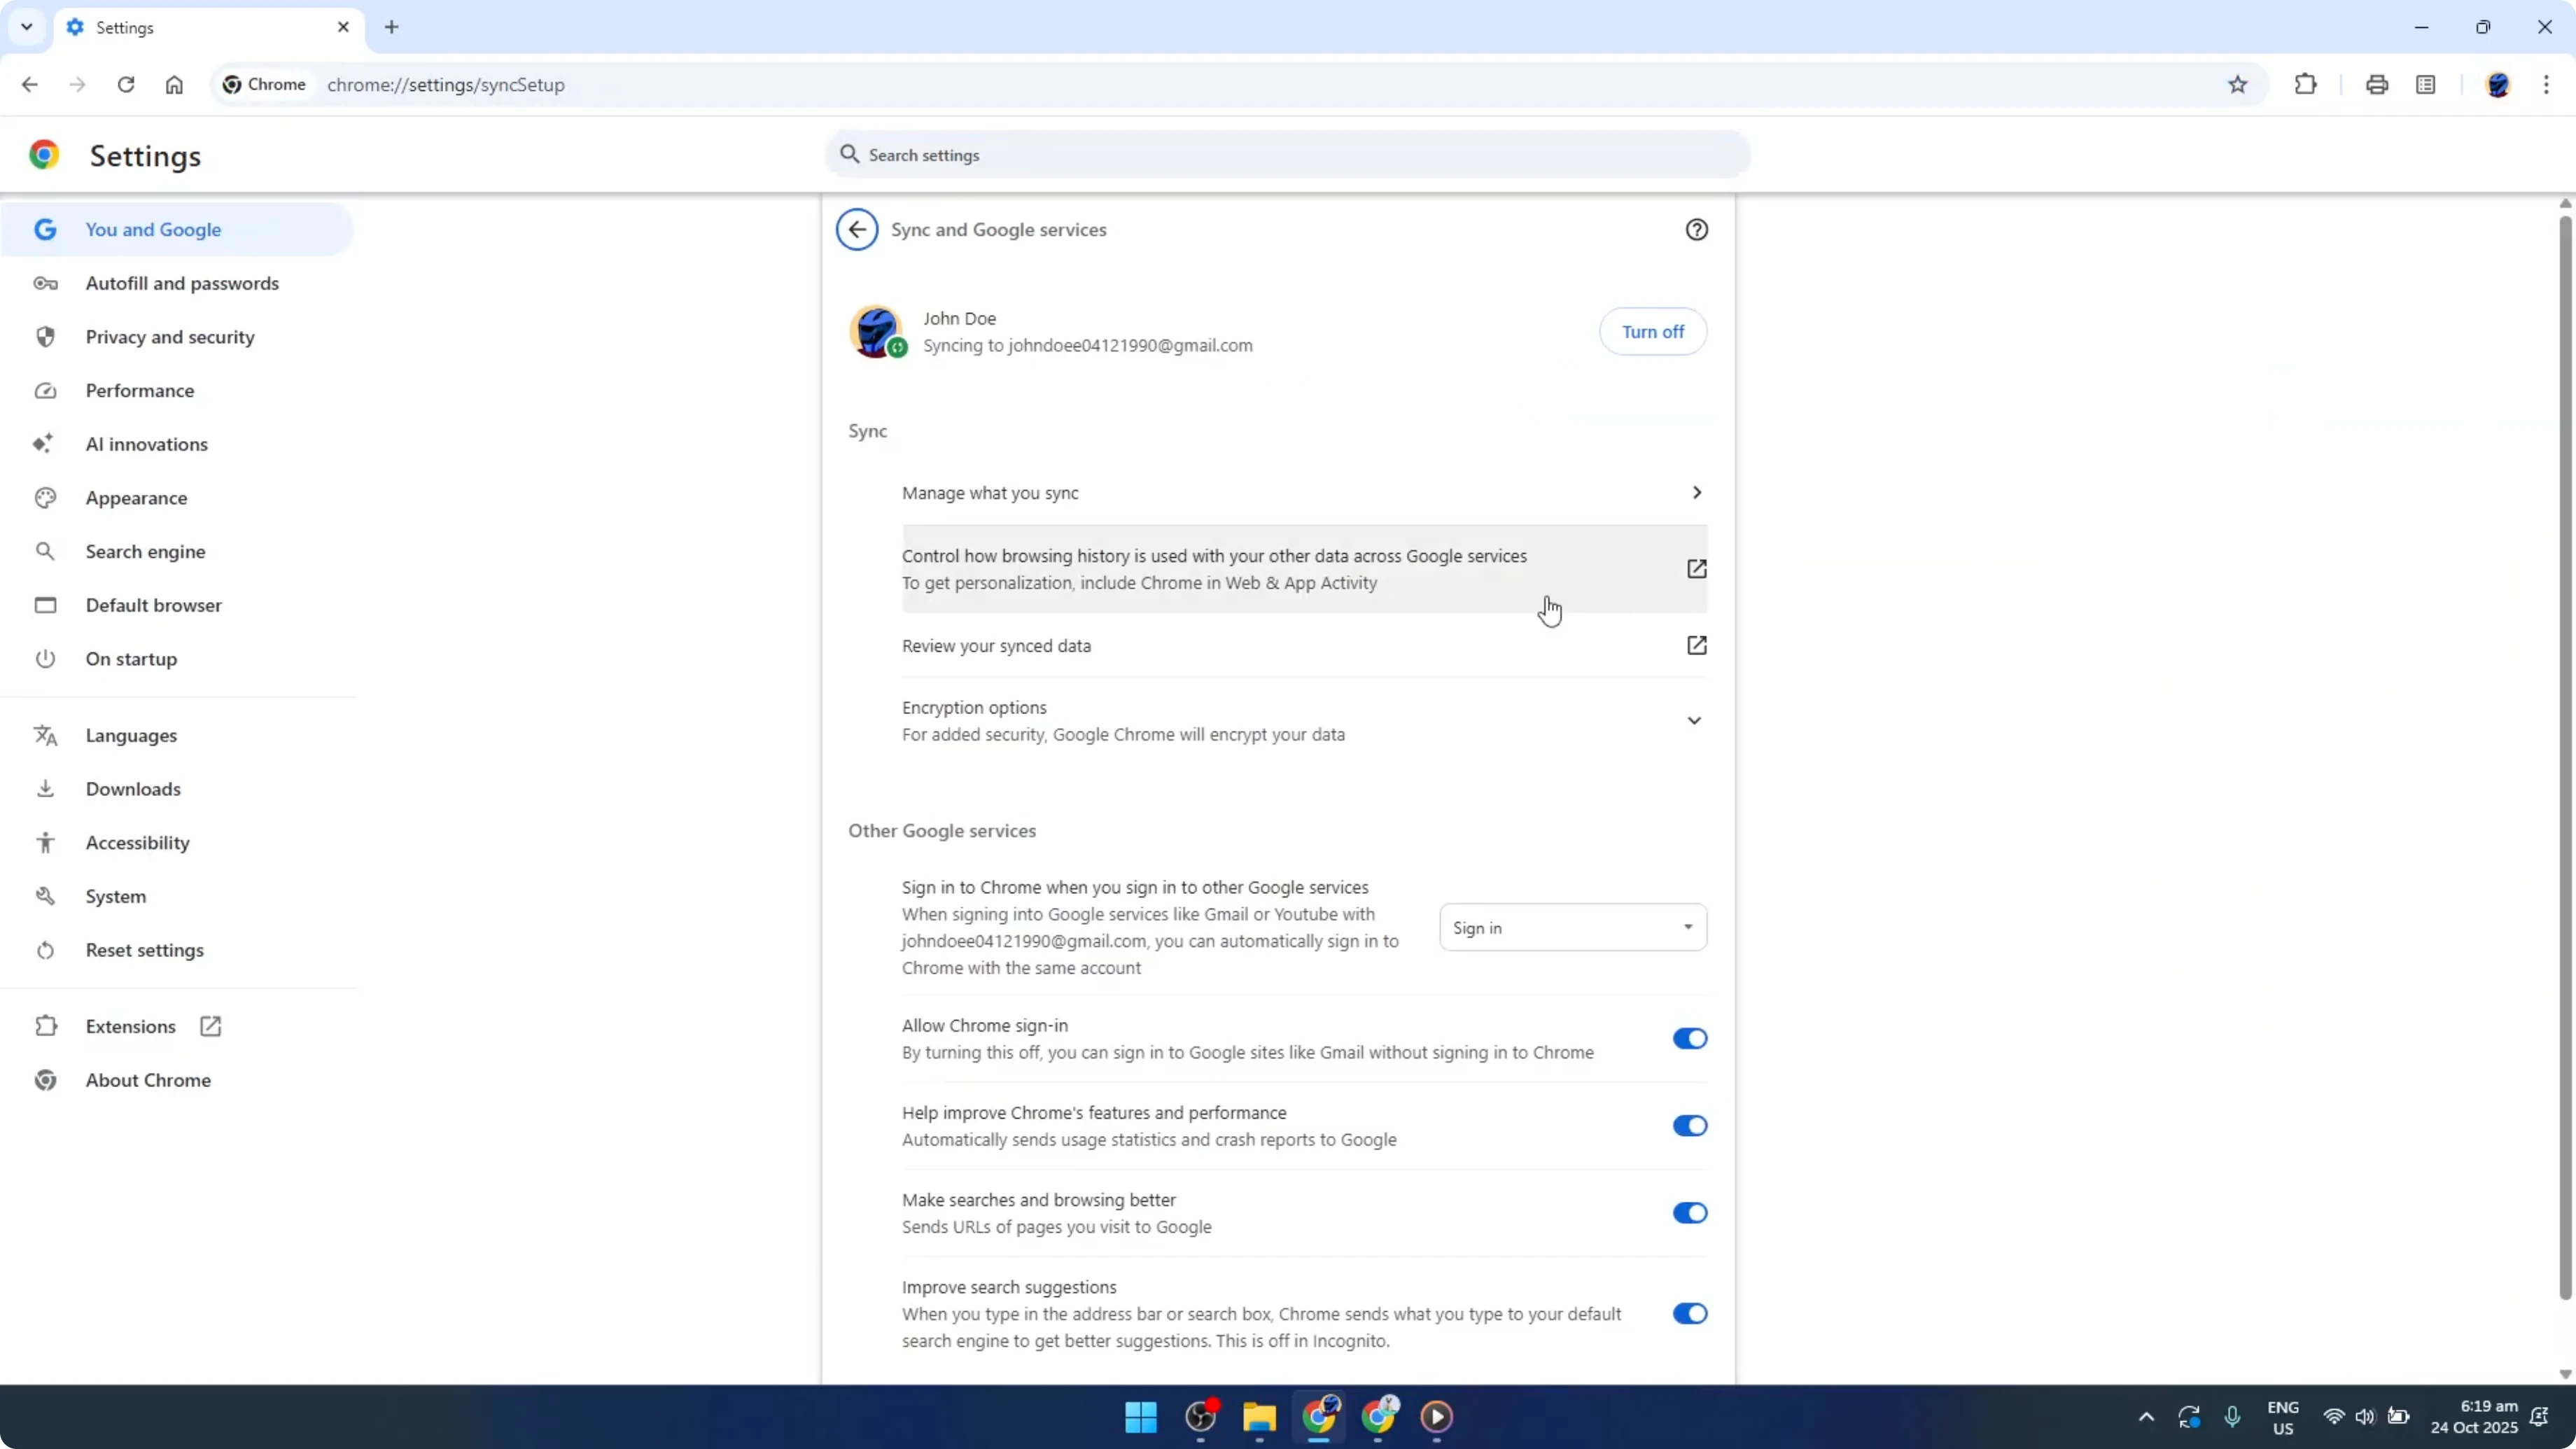Bookmark this page with the star icon
The image size is (2576, 1449).
click(2238, 84)
